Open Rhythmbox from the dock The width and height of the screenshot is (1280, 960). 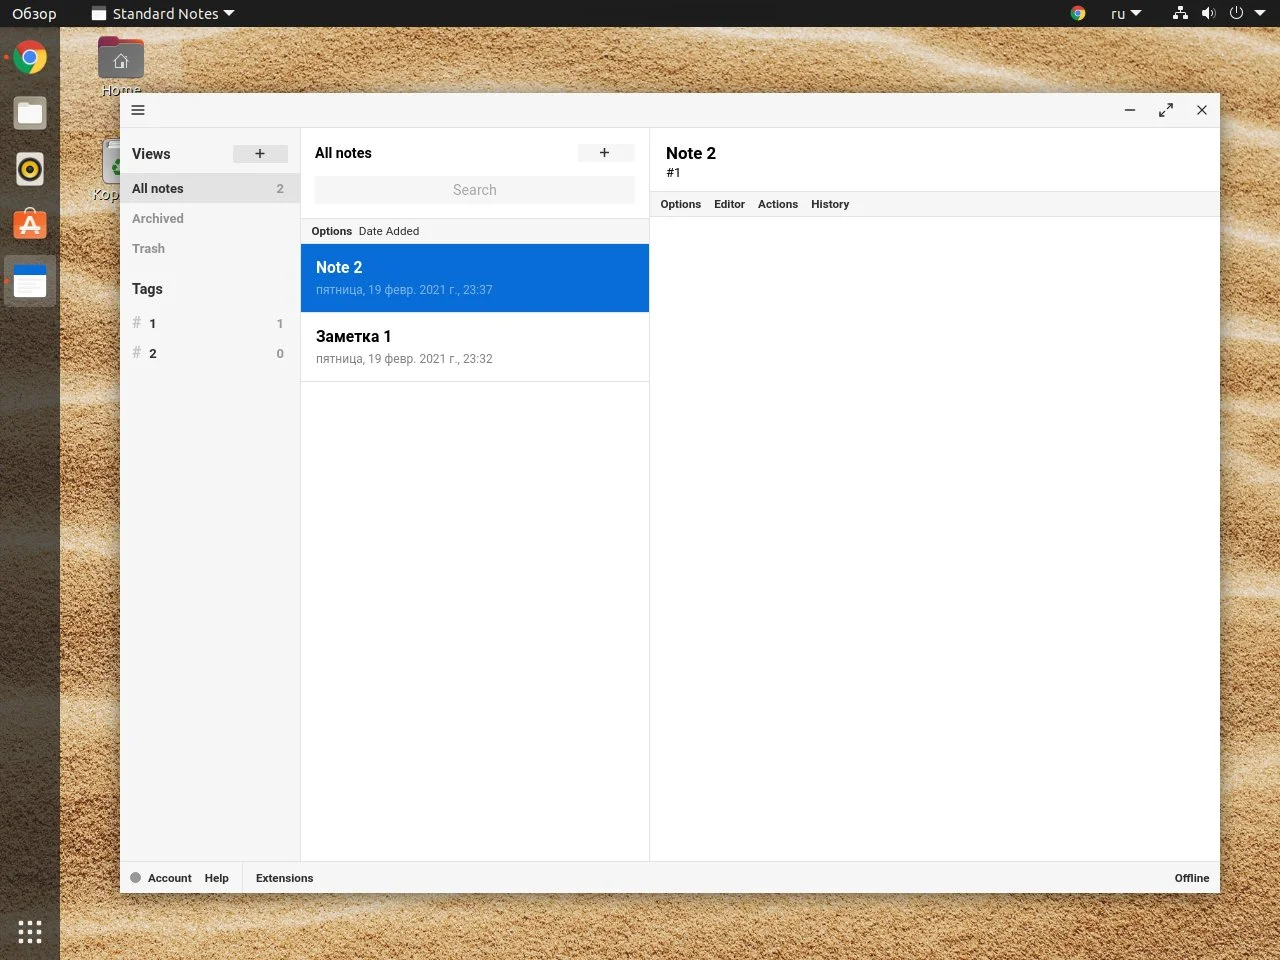point(30,169)
